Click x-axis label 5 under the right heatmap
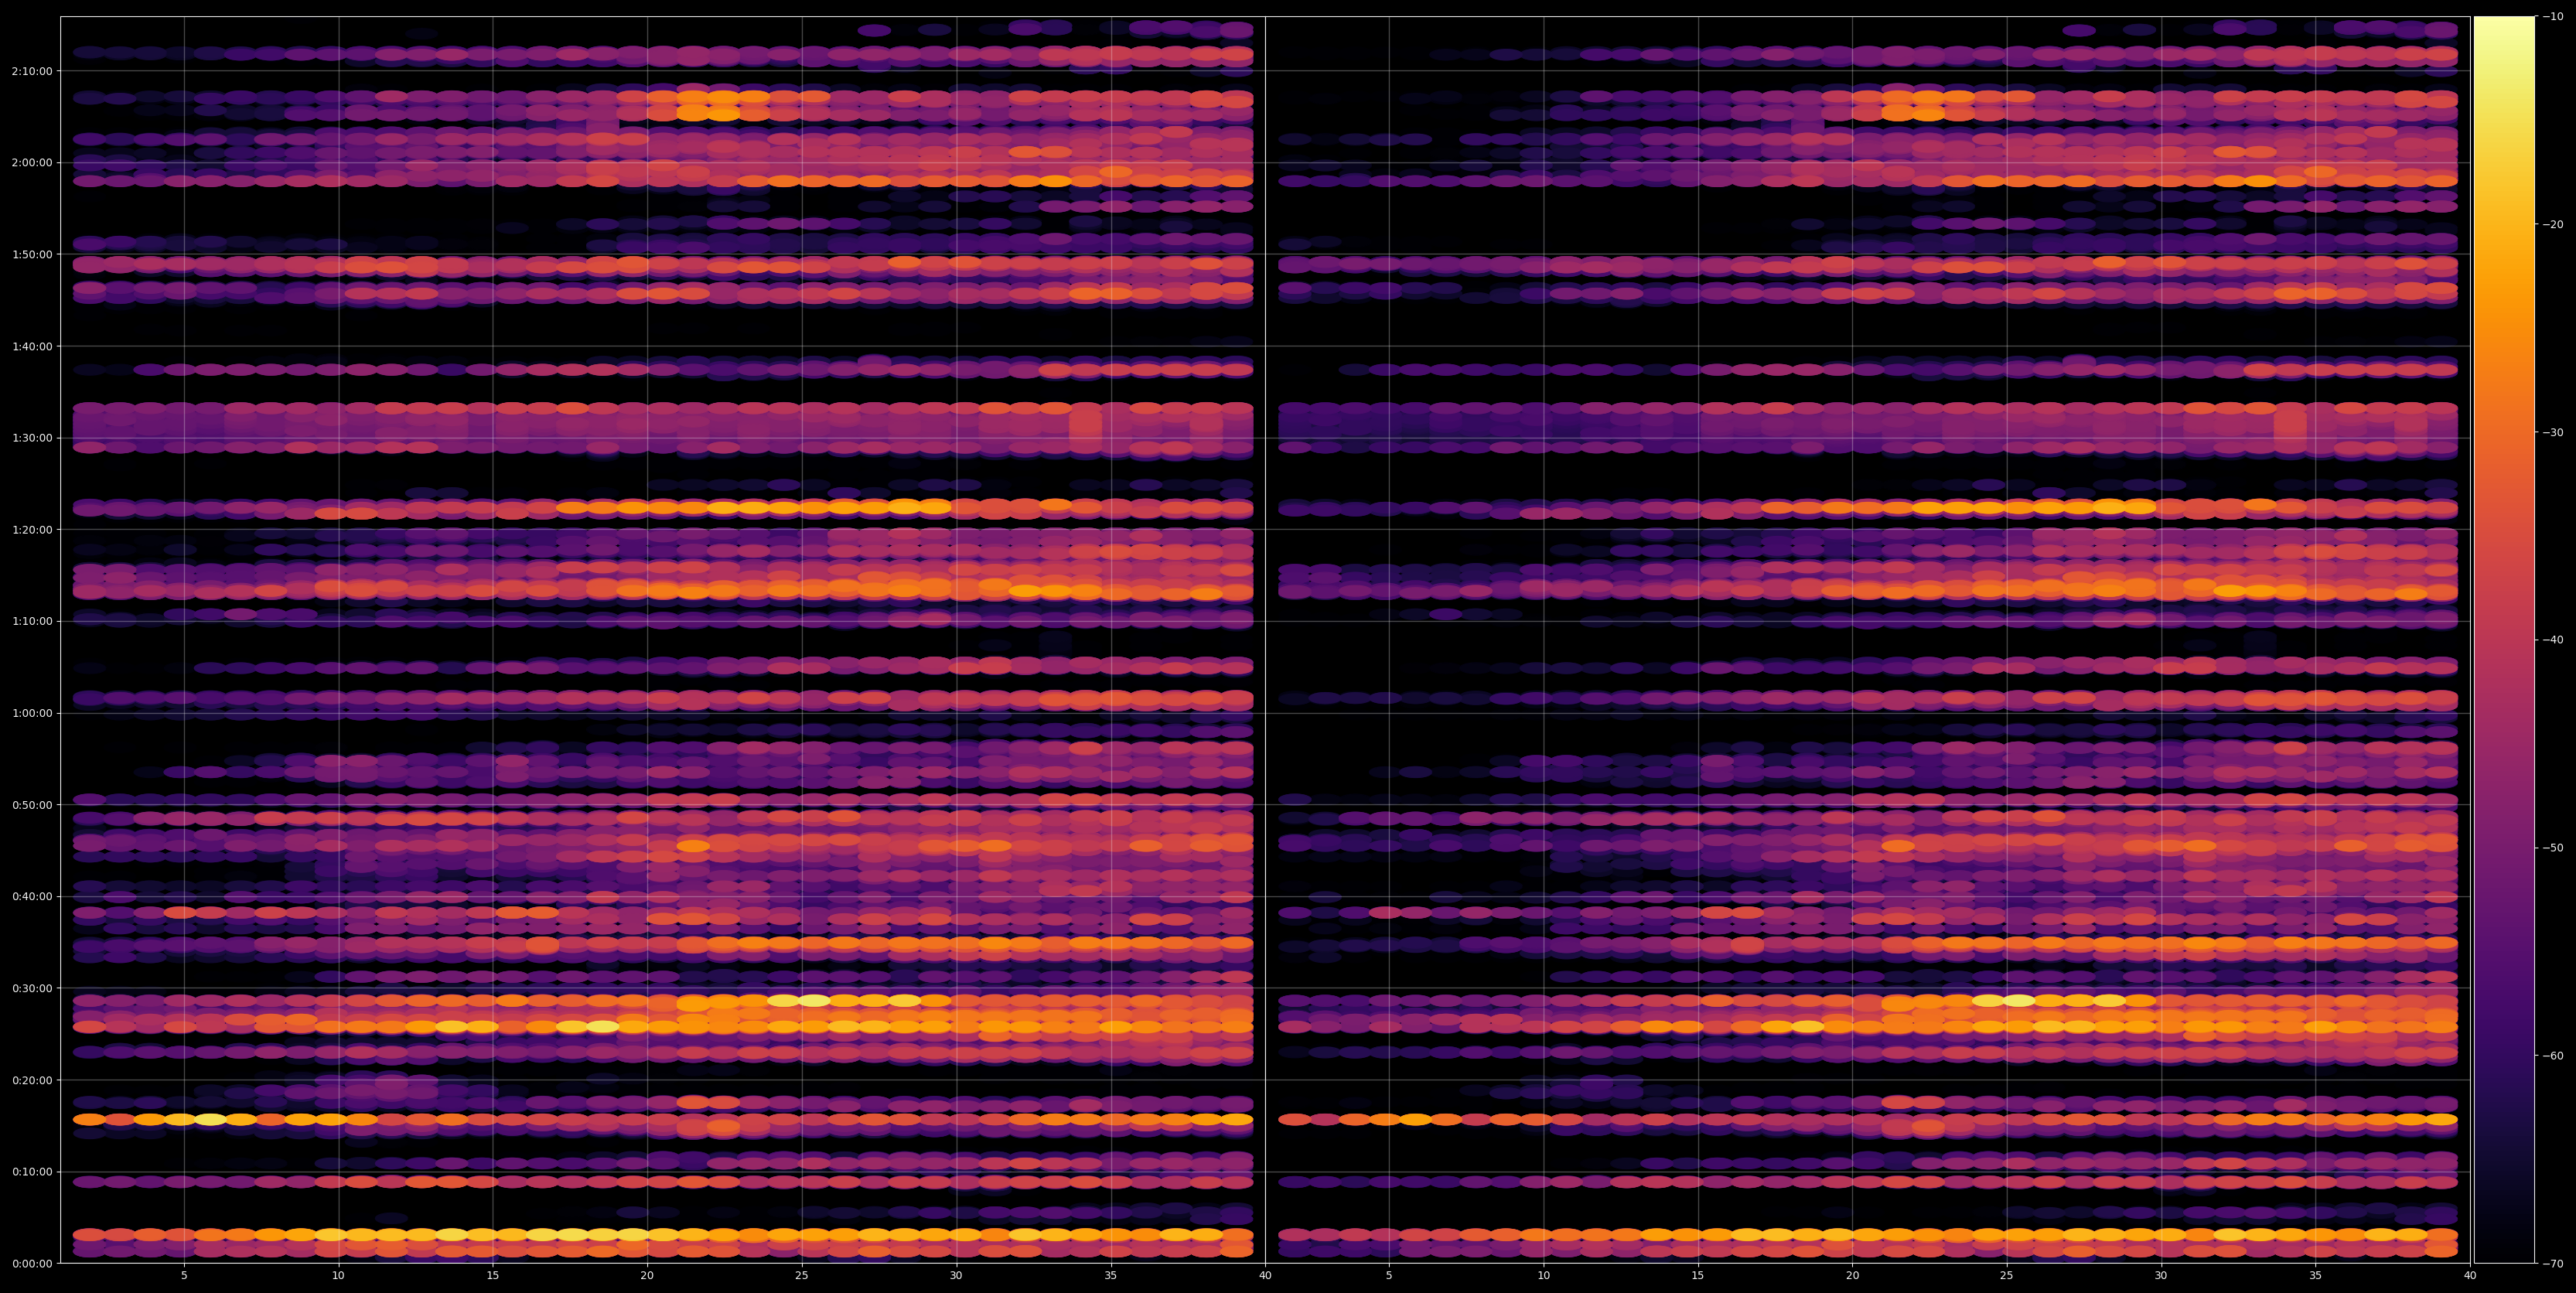2576x1293 pixels. click(x=1389, y=1276)
